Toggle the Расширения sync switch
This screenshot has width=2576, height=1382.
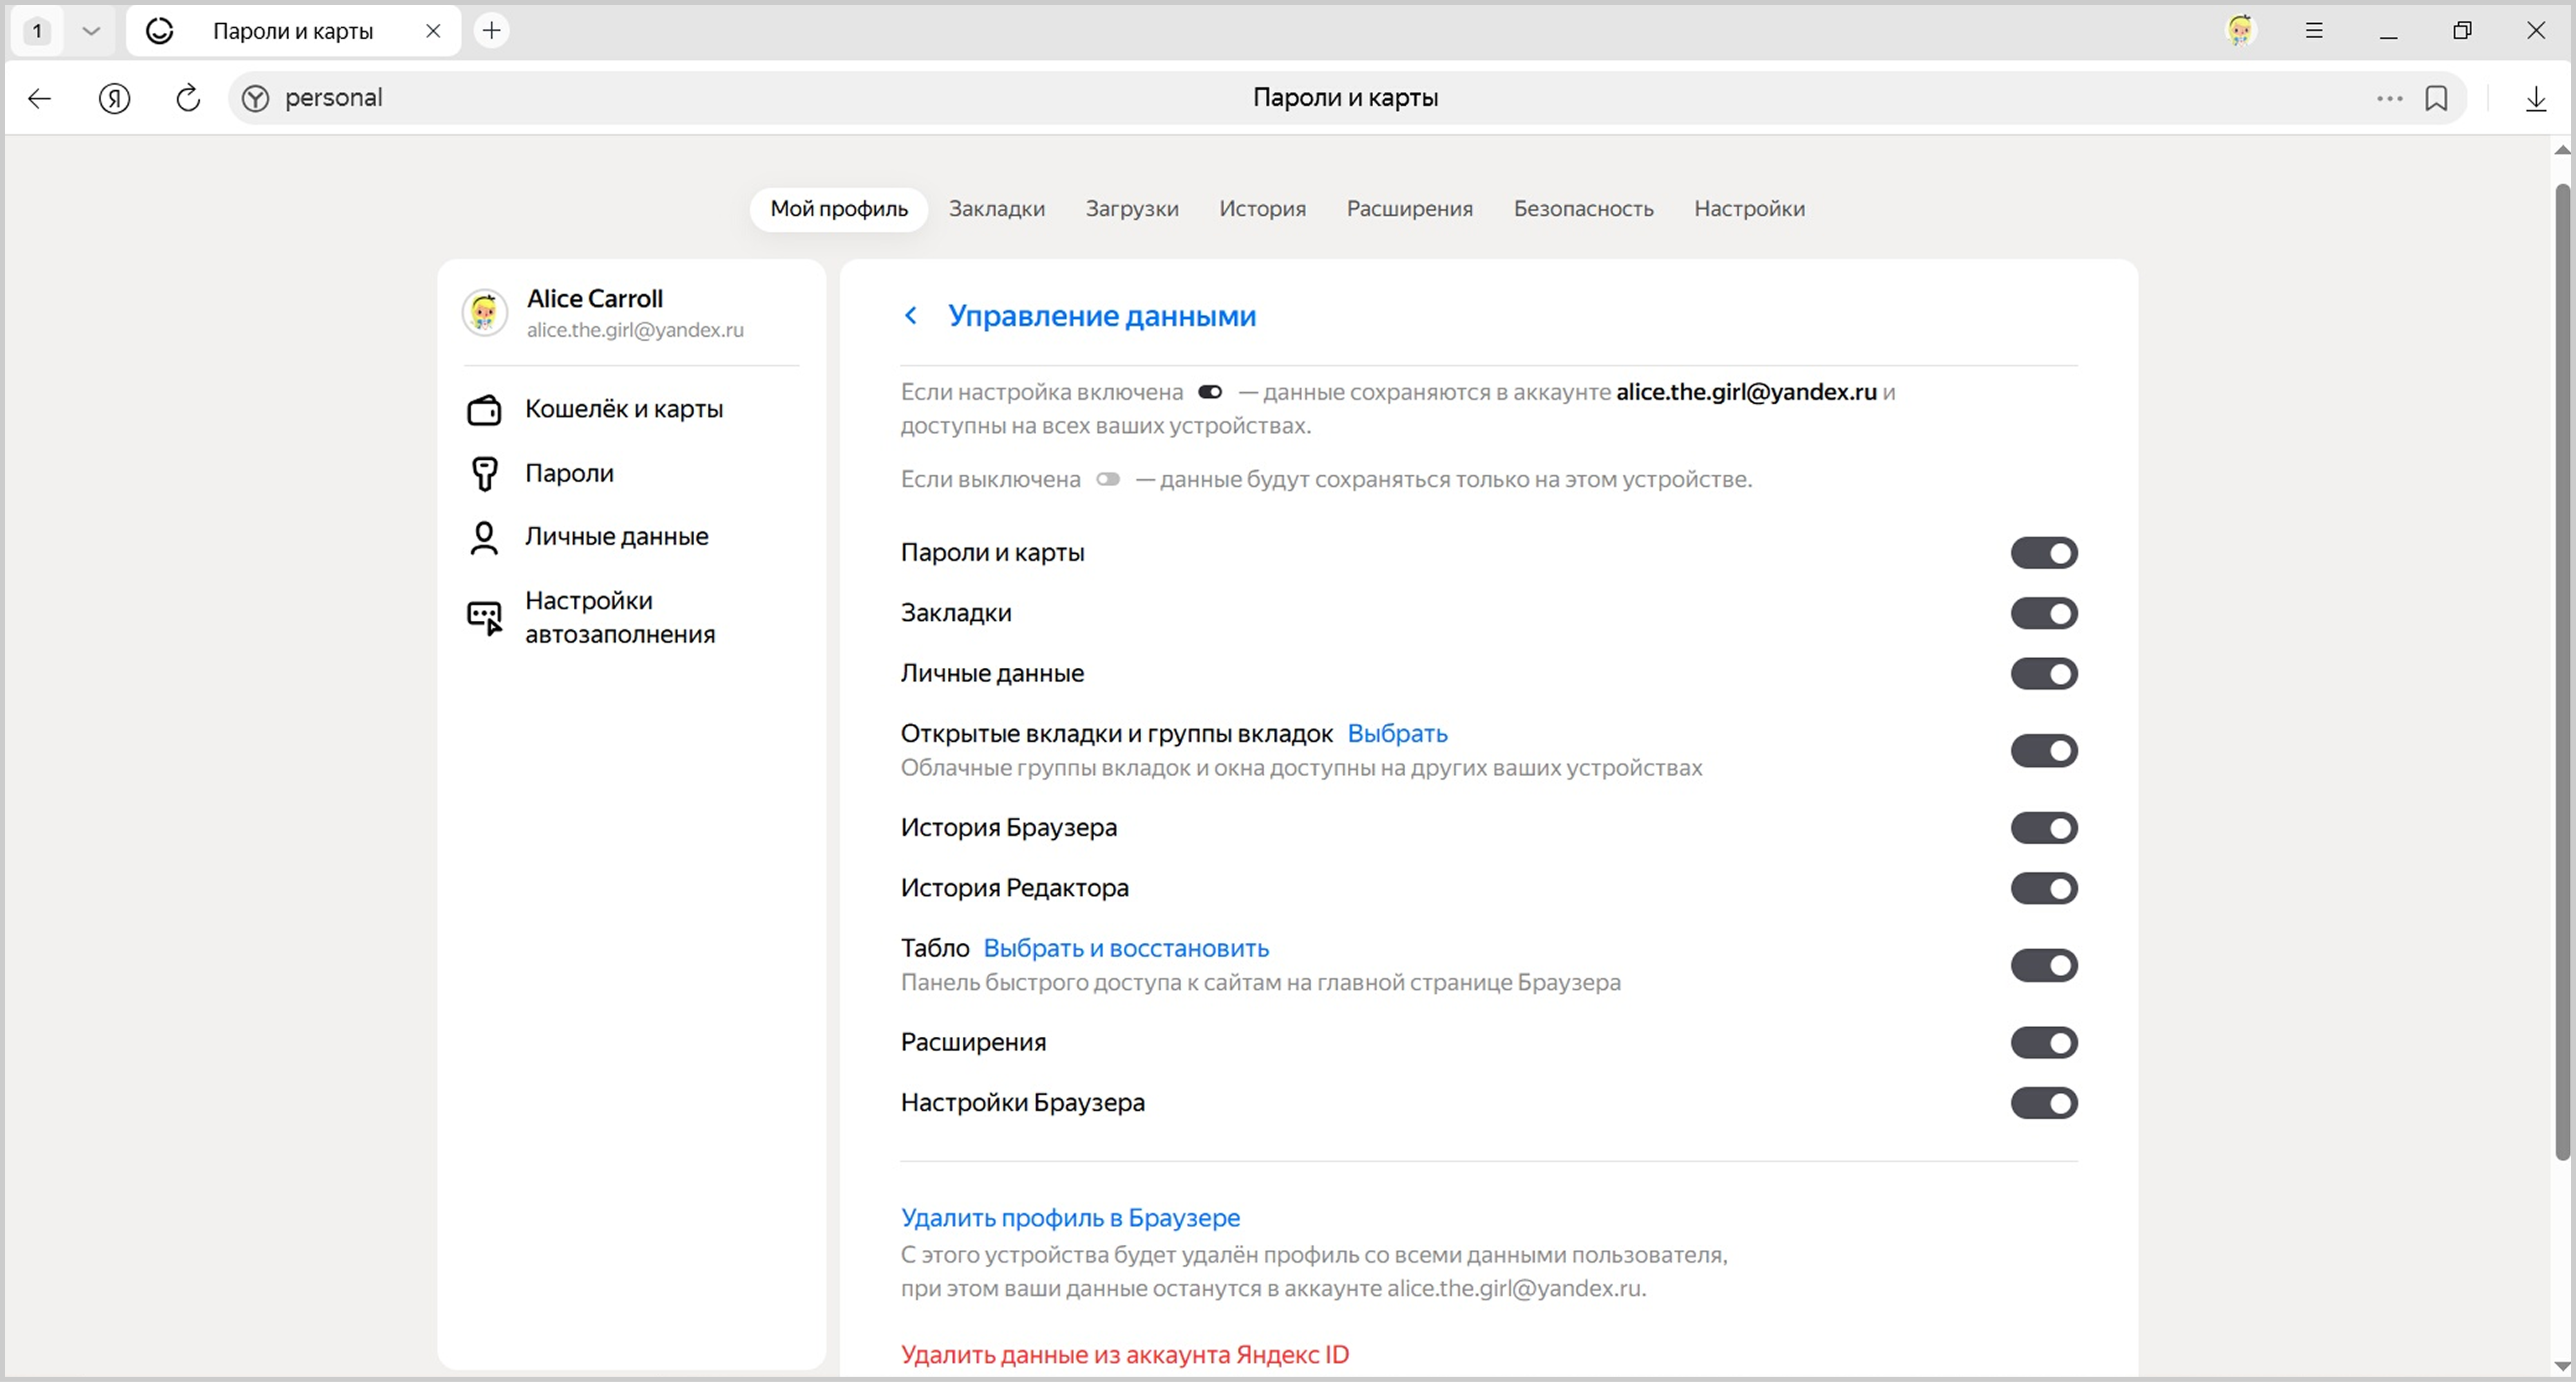[2043, 1043]
